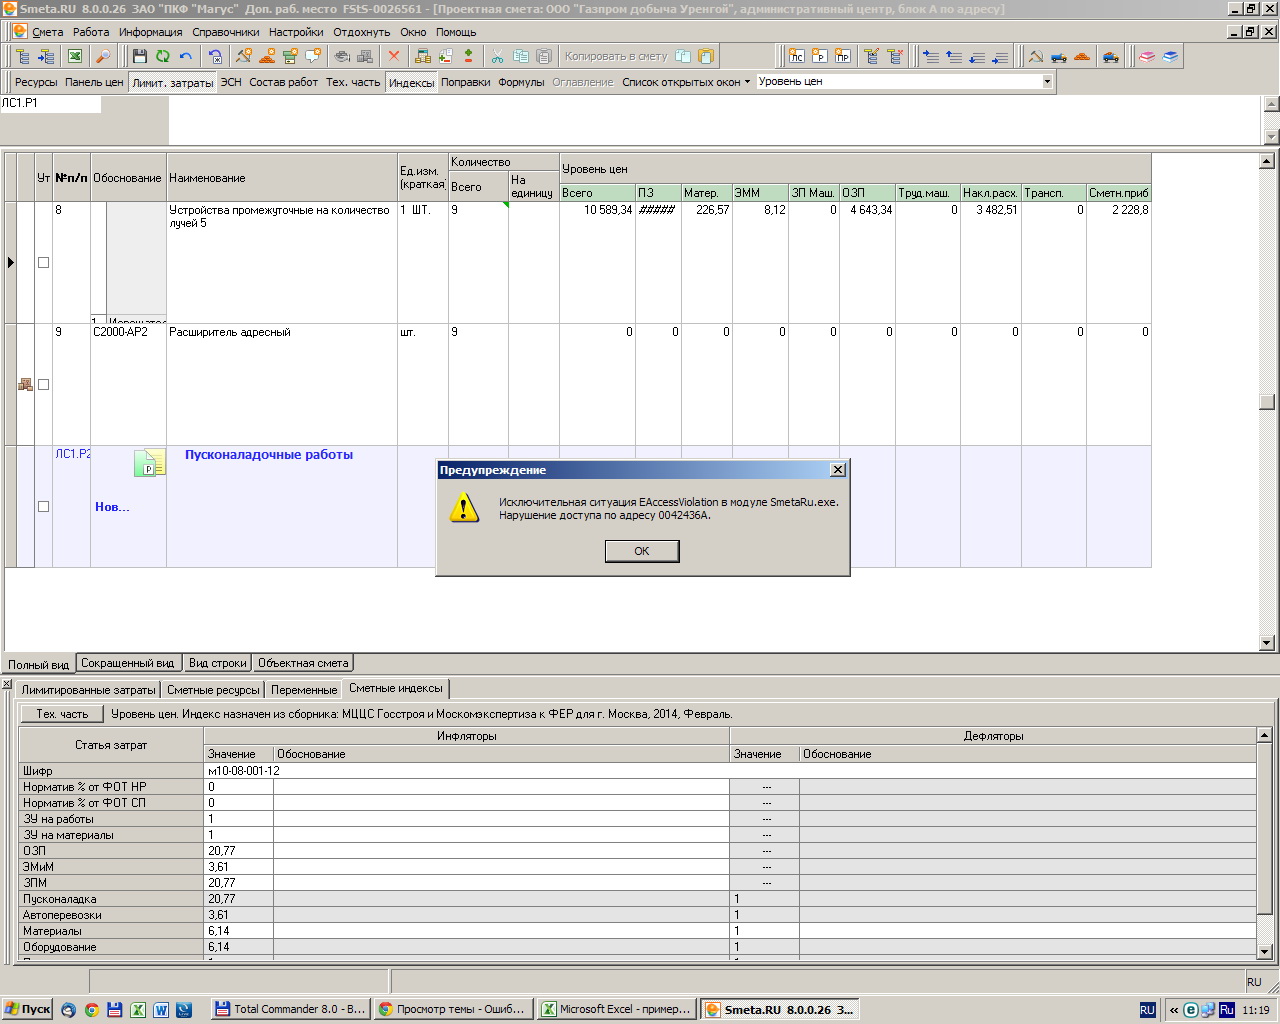Click the Excel export toolbar icon

coord(75,57)
